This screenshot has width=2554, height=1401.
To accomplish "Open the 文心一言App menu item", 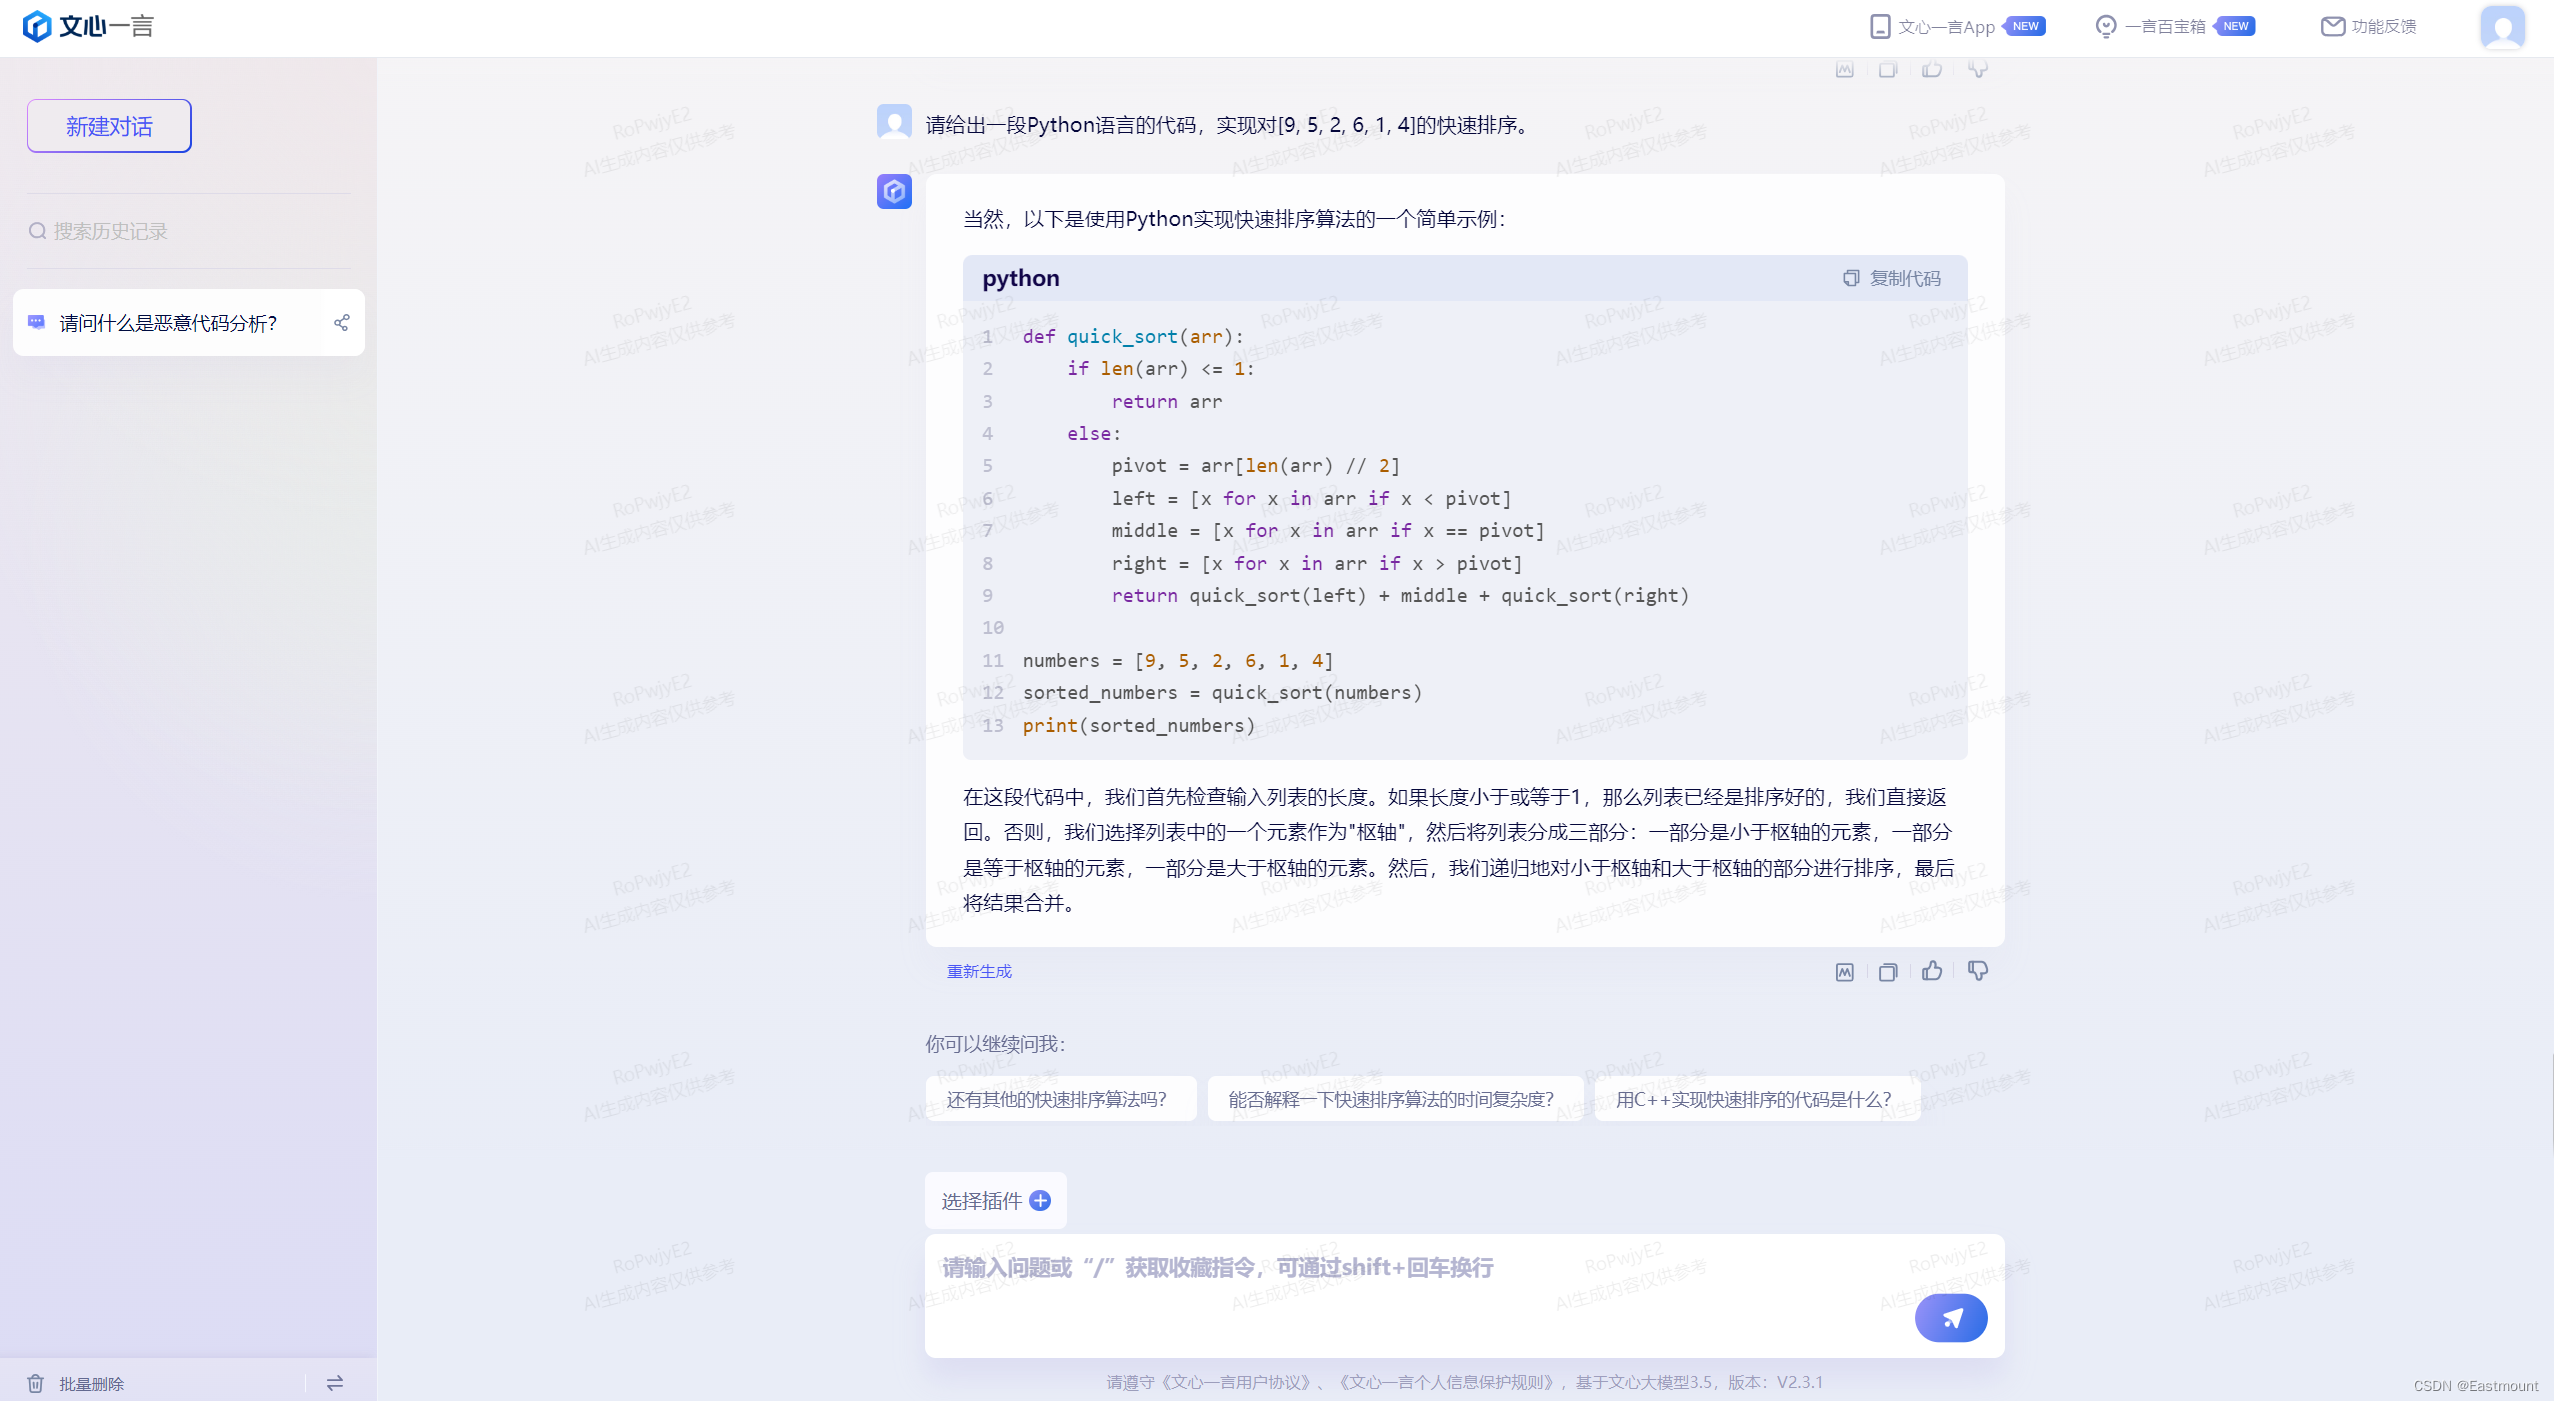I will tap(1945, 27).
